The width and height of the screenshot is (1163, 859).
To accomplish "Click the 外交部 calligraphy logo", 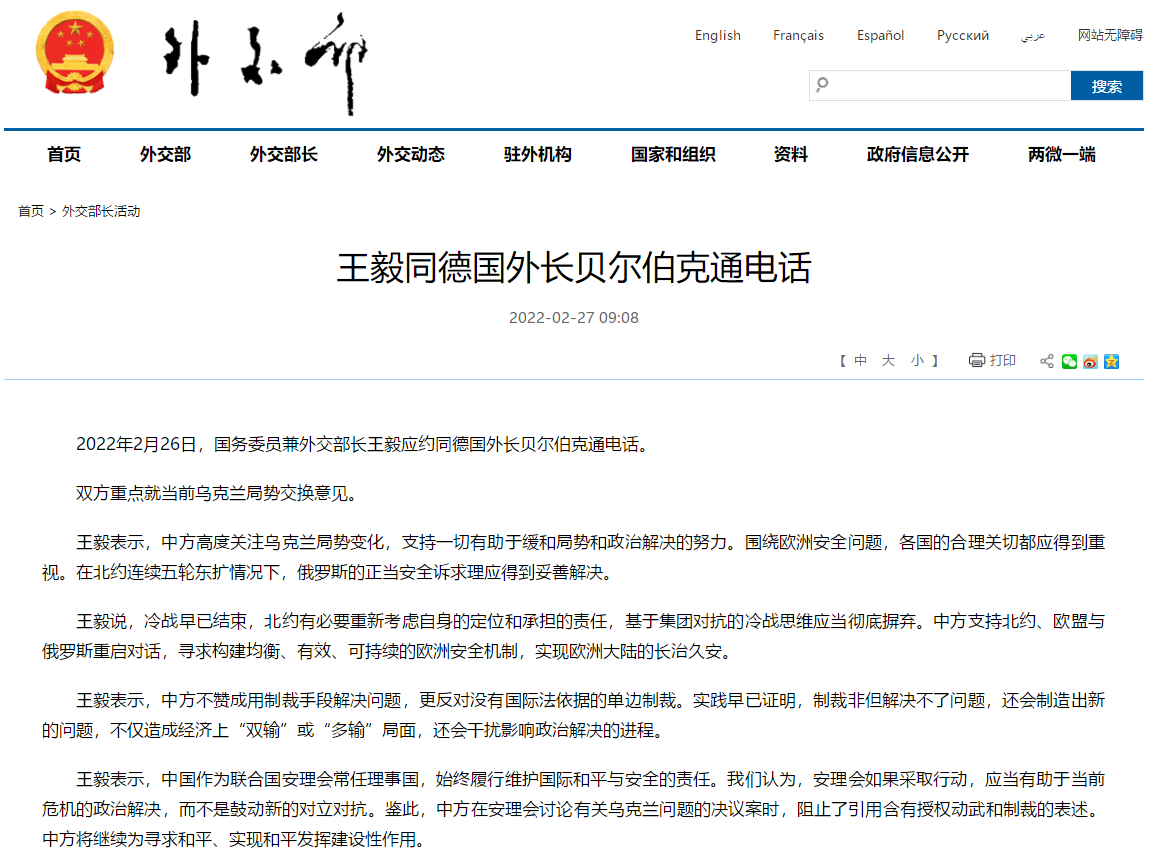I will coord(266,62).
